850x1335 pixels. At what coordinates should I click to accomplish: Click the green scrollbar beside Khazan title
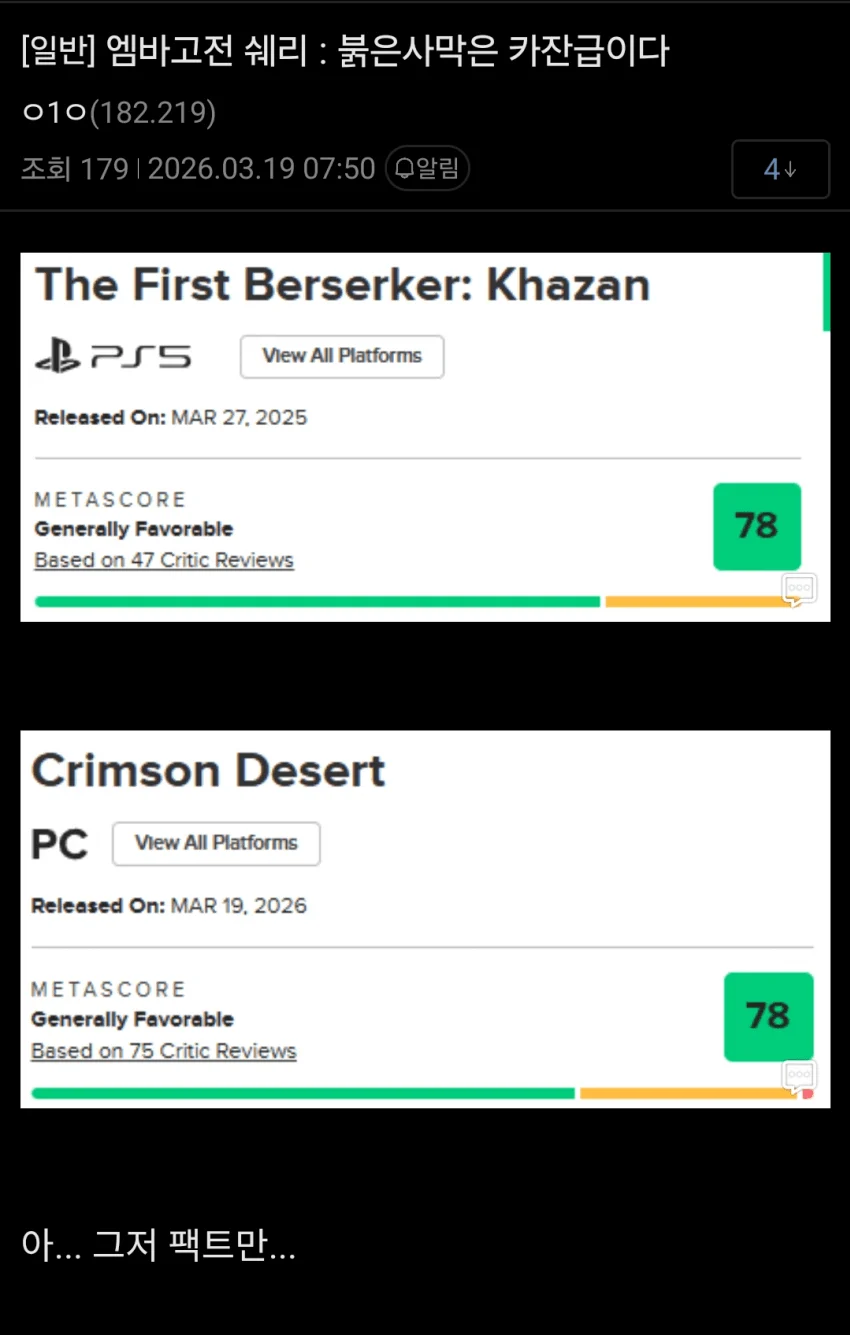tap(826, 292)
